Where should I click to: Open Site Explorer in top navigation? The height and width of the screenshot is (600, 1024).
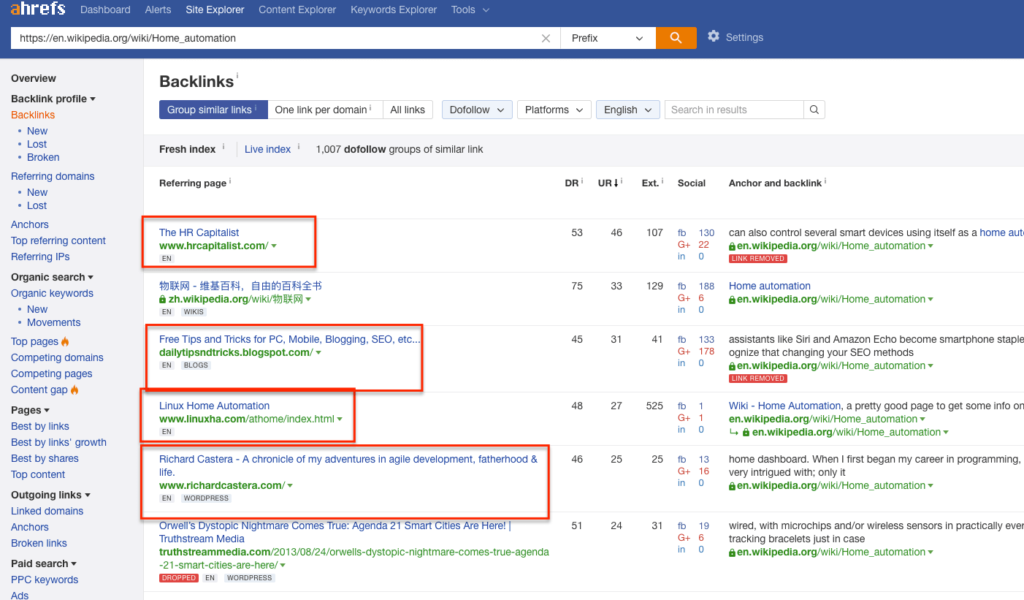point(215,10)
